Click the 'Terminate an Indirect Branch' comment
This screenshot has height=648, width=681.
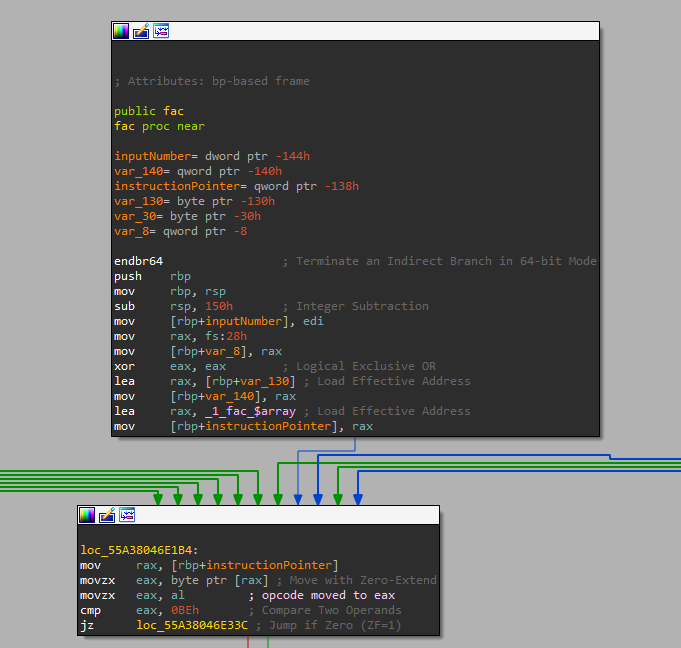click(440, 261)
